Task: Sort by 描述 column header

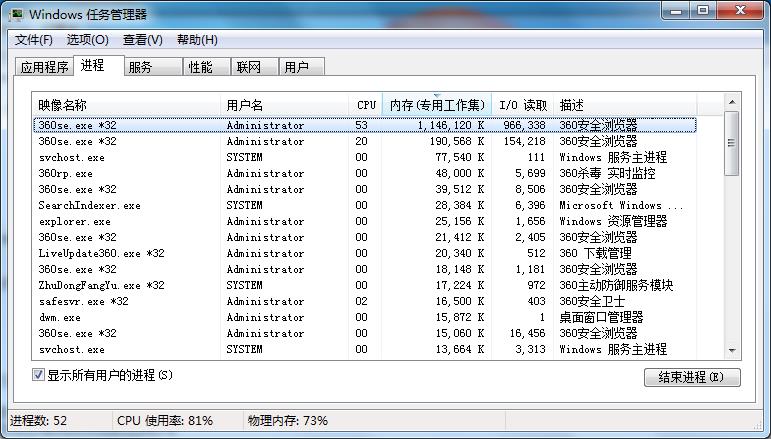Action: (625, 105)
